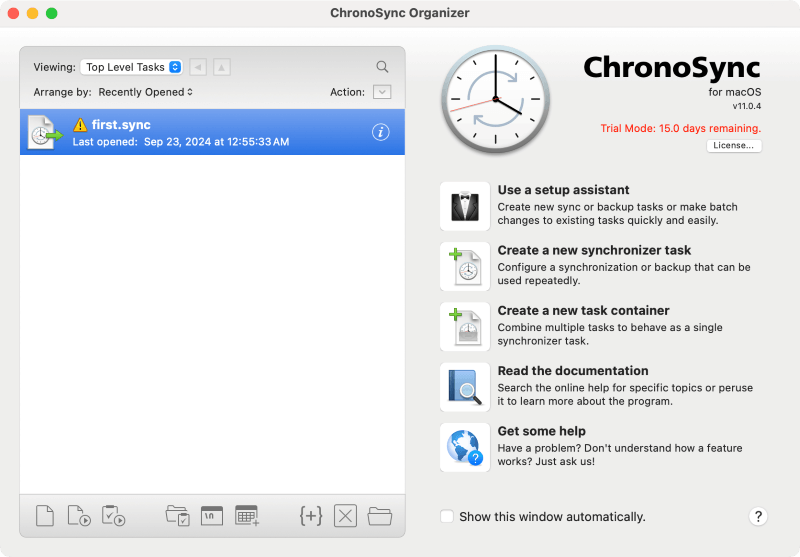Image resolution: width=800 pixels, height=557 pixels.
Task: Enable Show this window automatically checkbox
Action: (447, 516)
